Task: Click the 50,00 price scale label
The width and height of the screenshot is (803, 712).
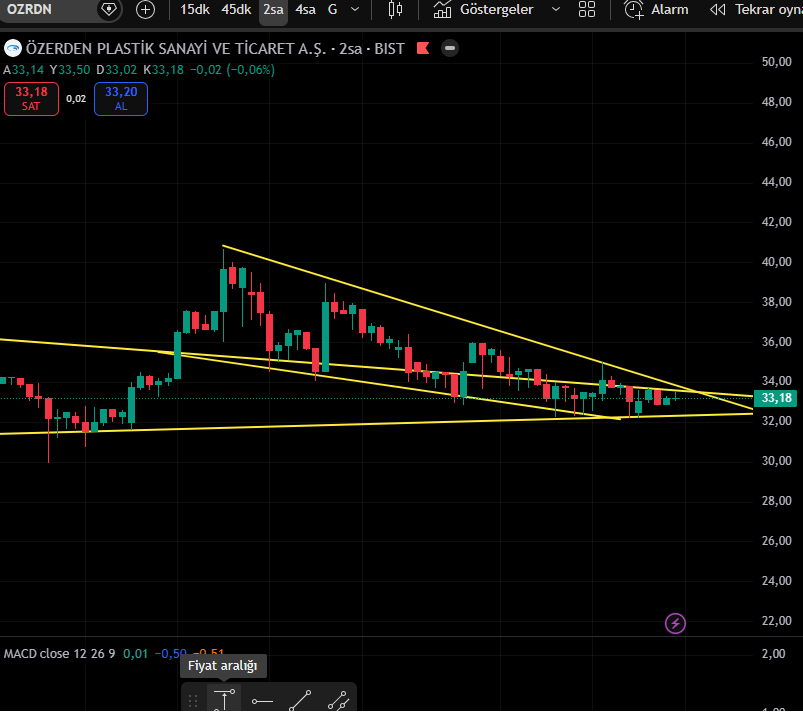Action: [776, 62]
